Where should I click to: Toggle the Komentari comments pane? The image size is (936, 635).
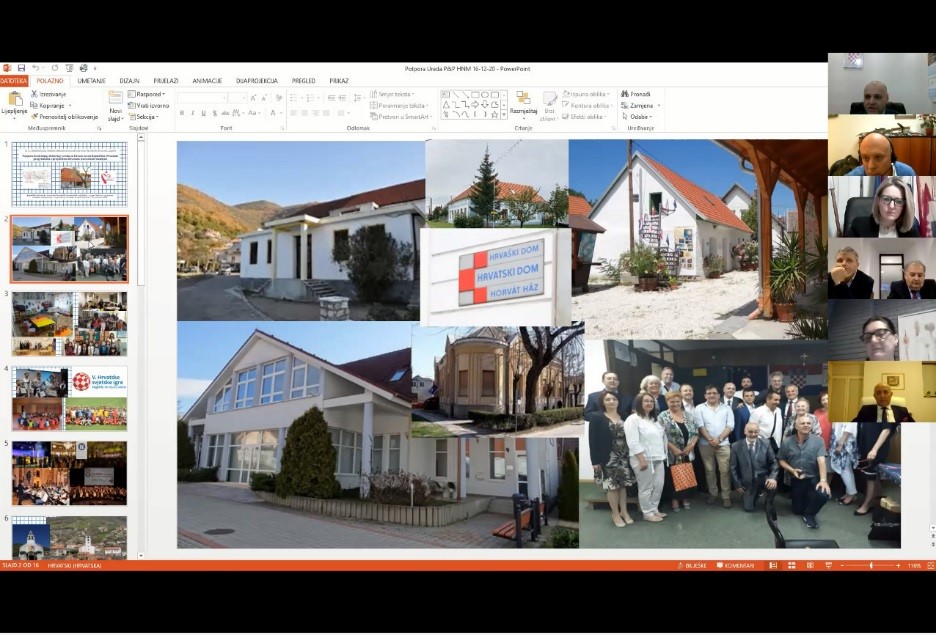coord(735,565)
